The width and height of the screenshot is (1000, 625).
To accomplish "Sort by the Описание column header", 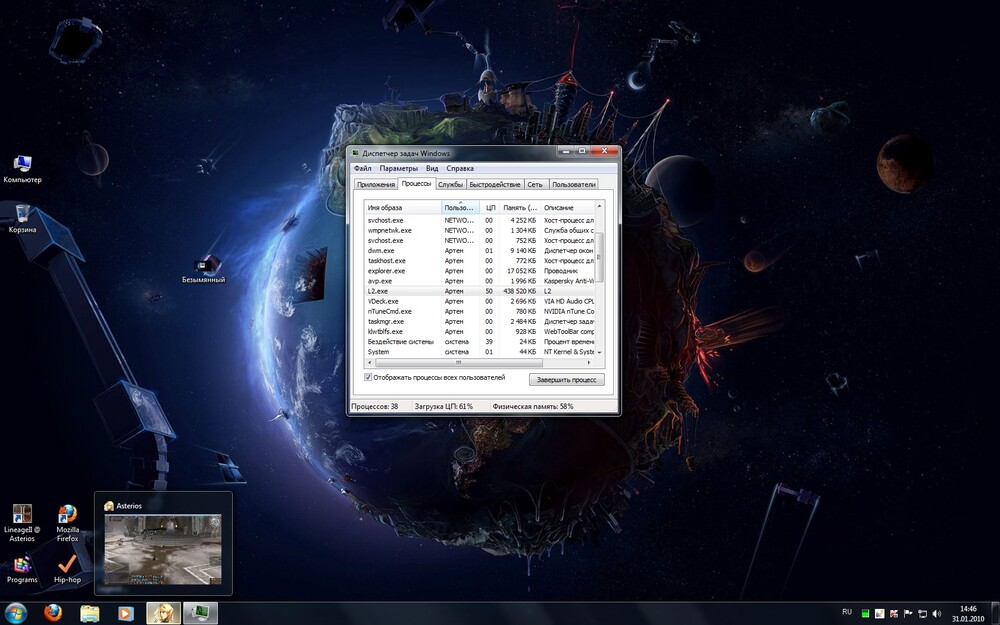I will 568,207.
